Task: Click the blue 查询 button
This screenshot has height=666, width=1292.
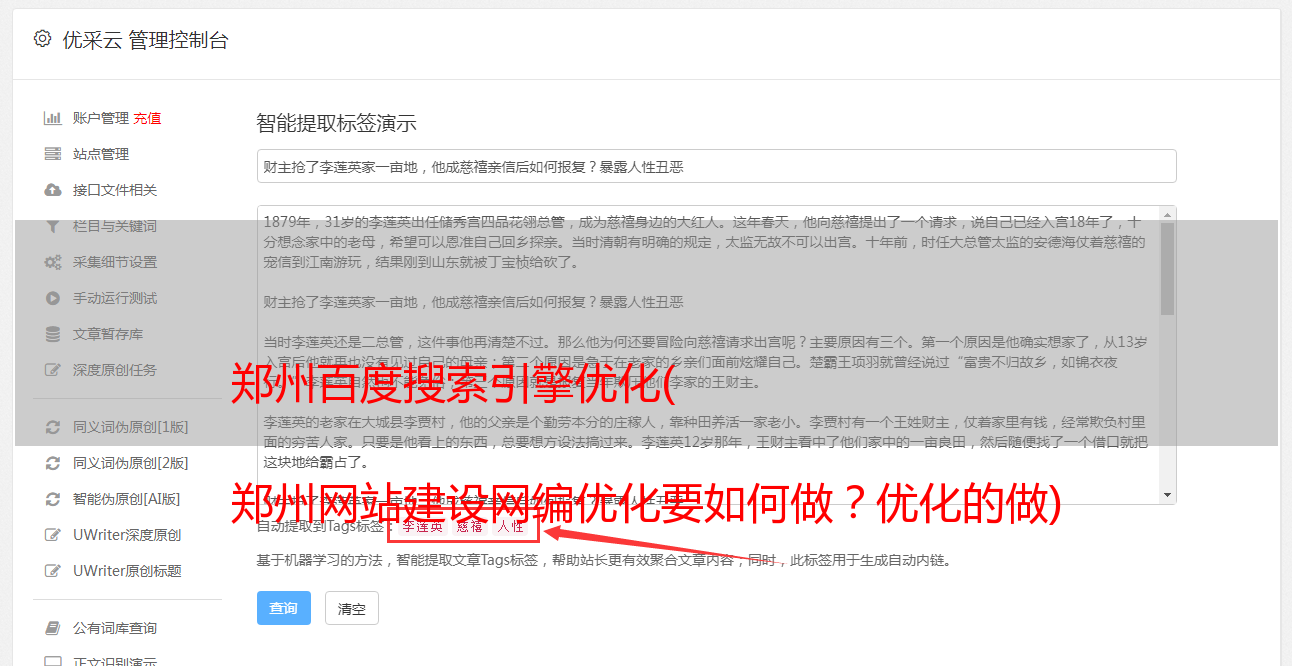Action: click(x=284, y=608)
